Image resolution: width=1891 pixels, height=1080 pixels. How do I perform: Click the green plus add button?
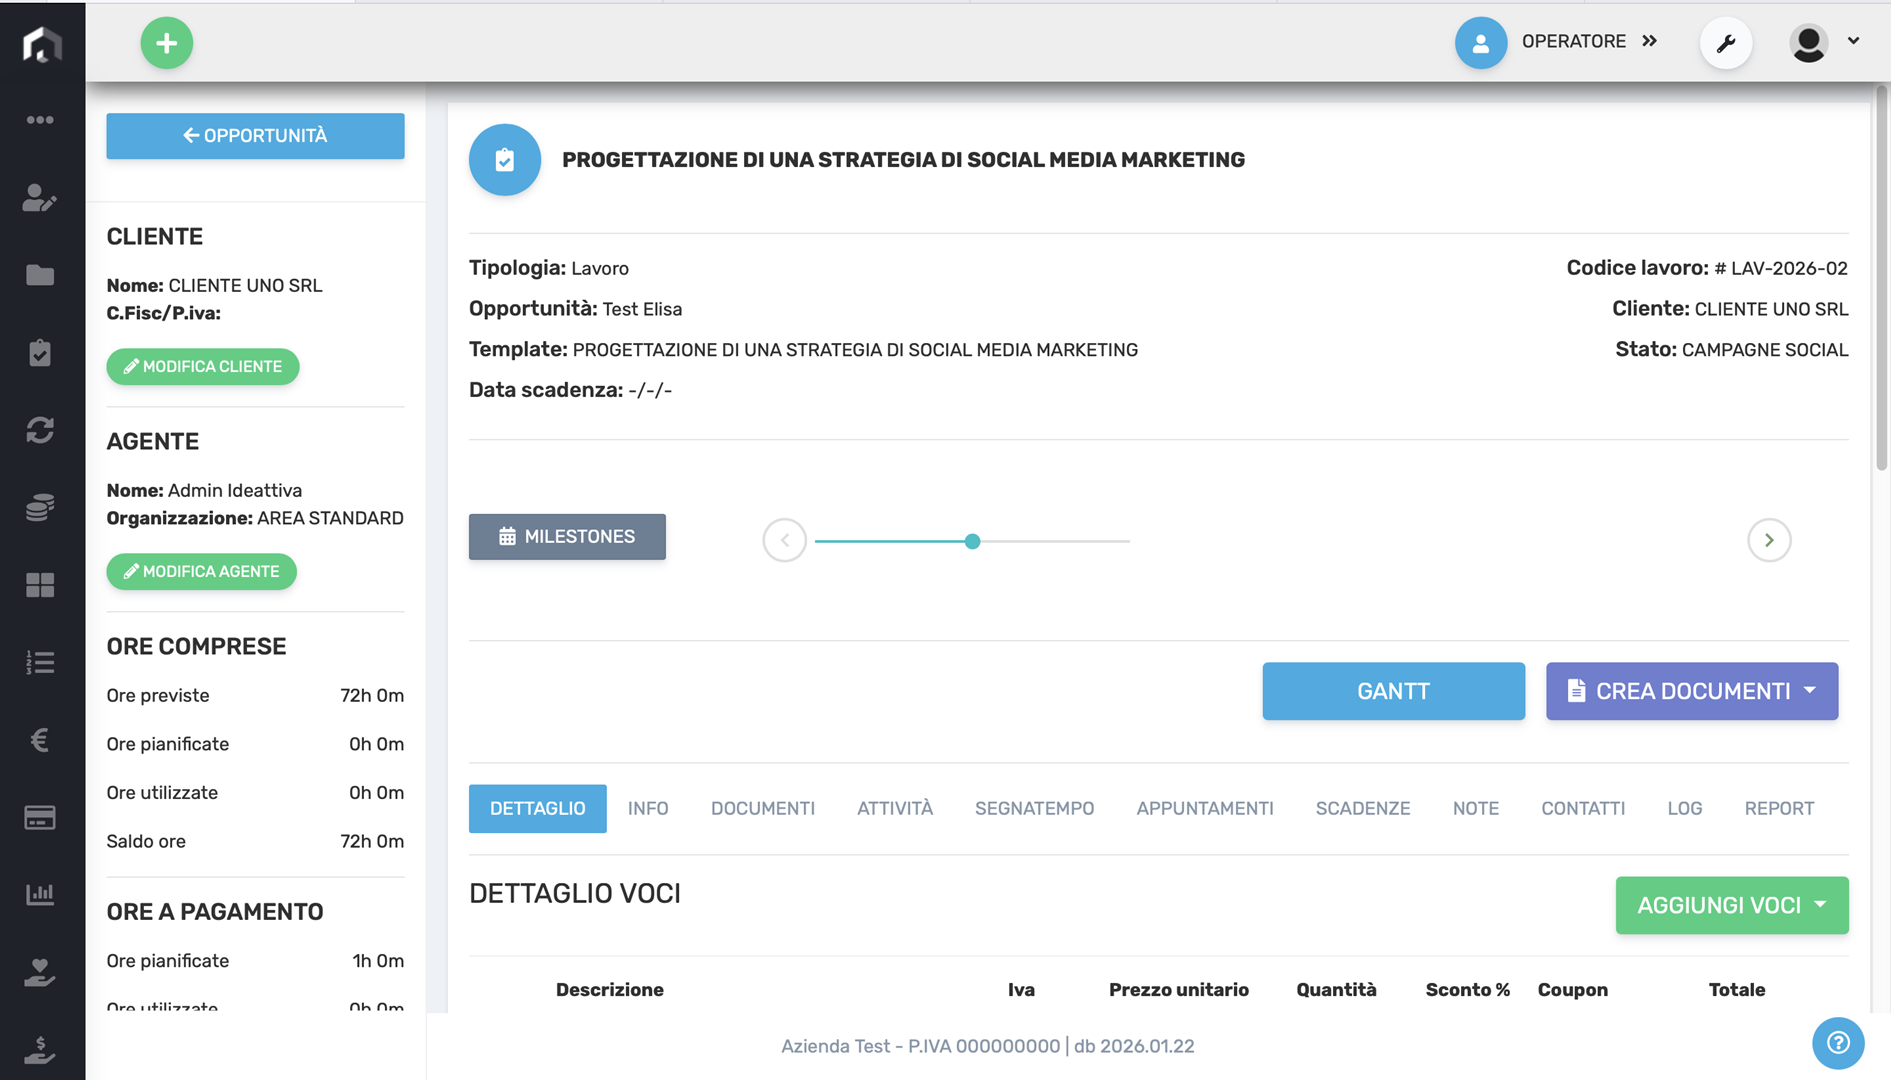(166, 43)
